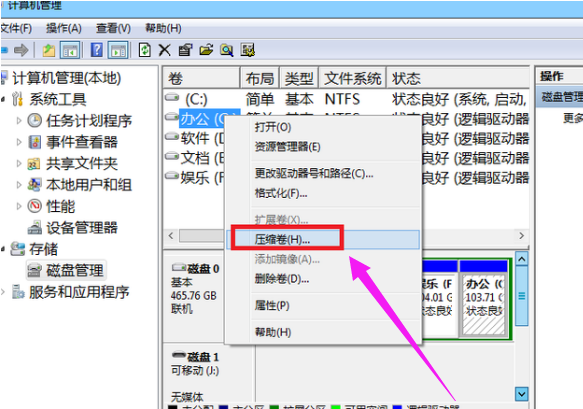
Task: Click the 状态 column header
Action: point(458,78)
